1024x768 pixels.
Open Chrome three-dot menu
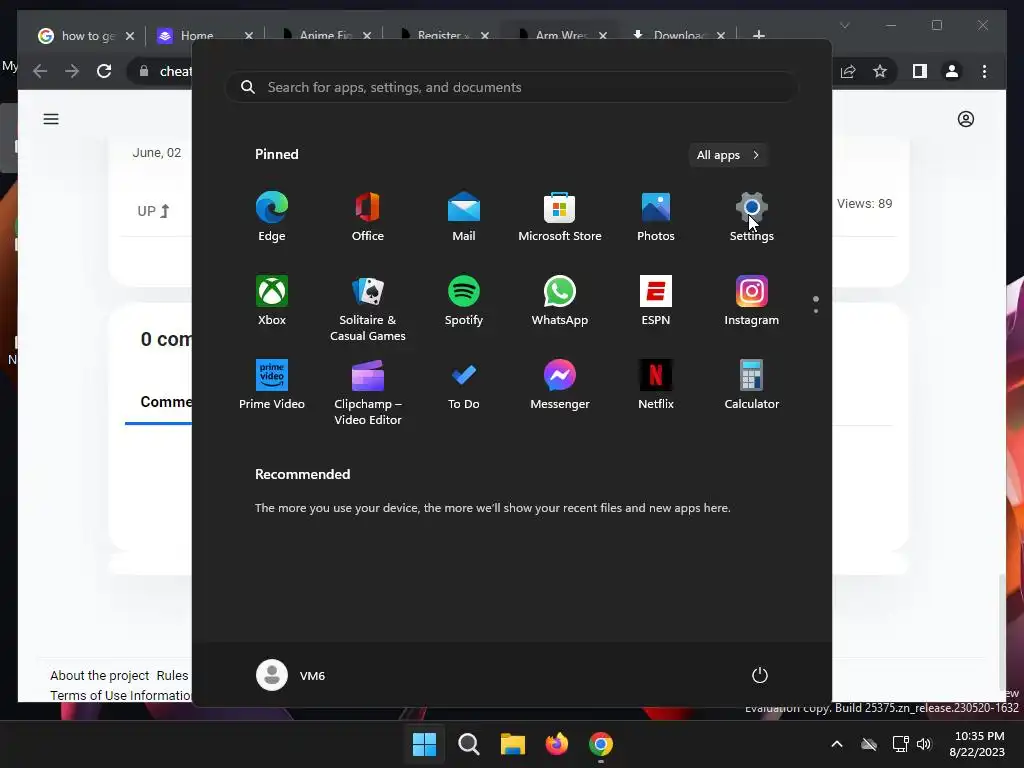(x=984, y=71)
